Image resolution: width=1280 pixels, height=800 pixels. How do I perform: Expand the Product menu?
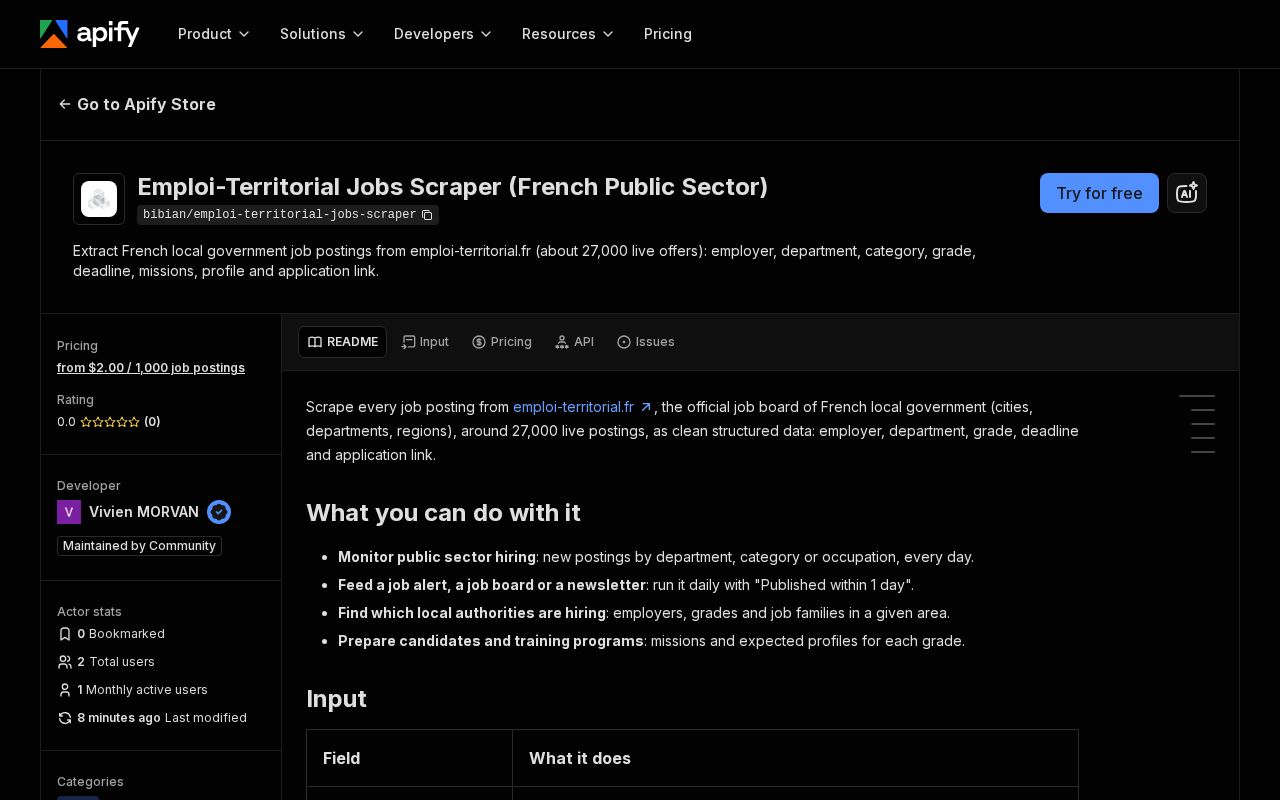coord(214,34)
